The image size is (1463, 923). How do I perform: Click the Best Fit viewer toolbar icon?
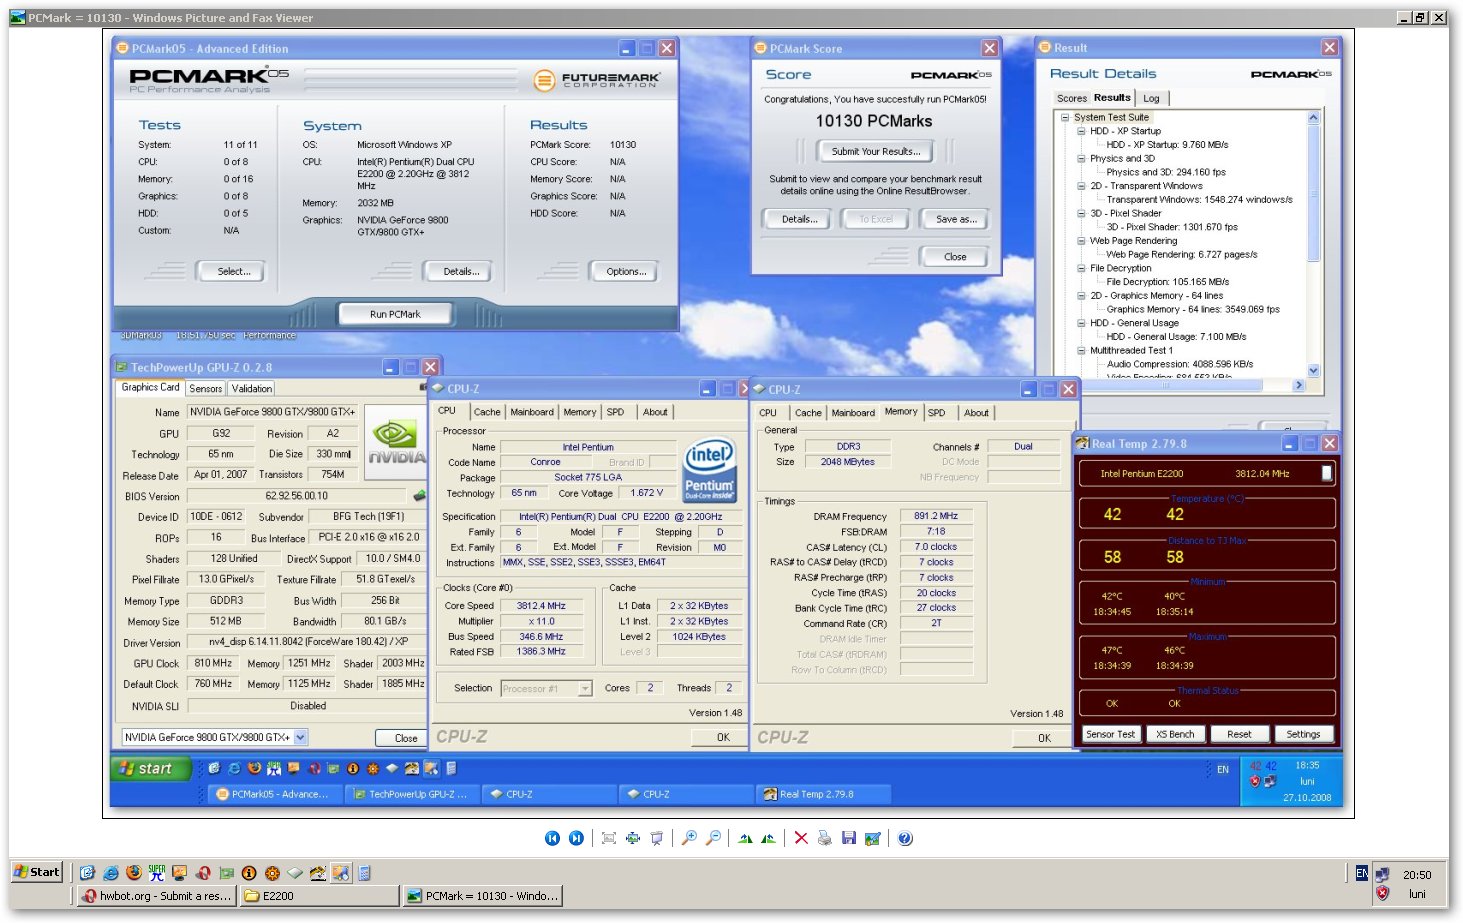coord(608,838)
